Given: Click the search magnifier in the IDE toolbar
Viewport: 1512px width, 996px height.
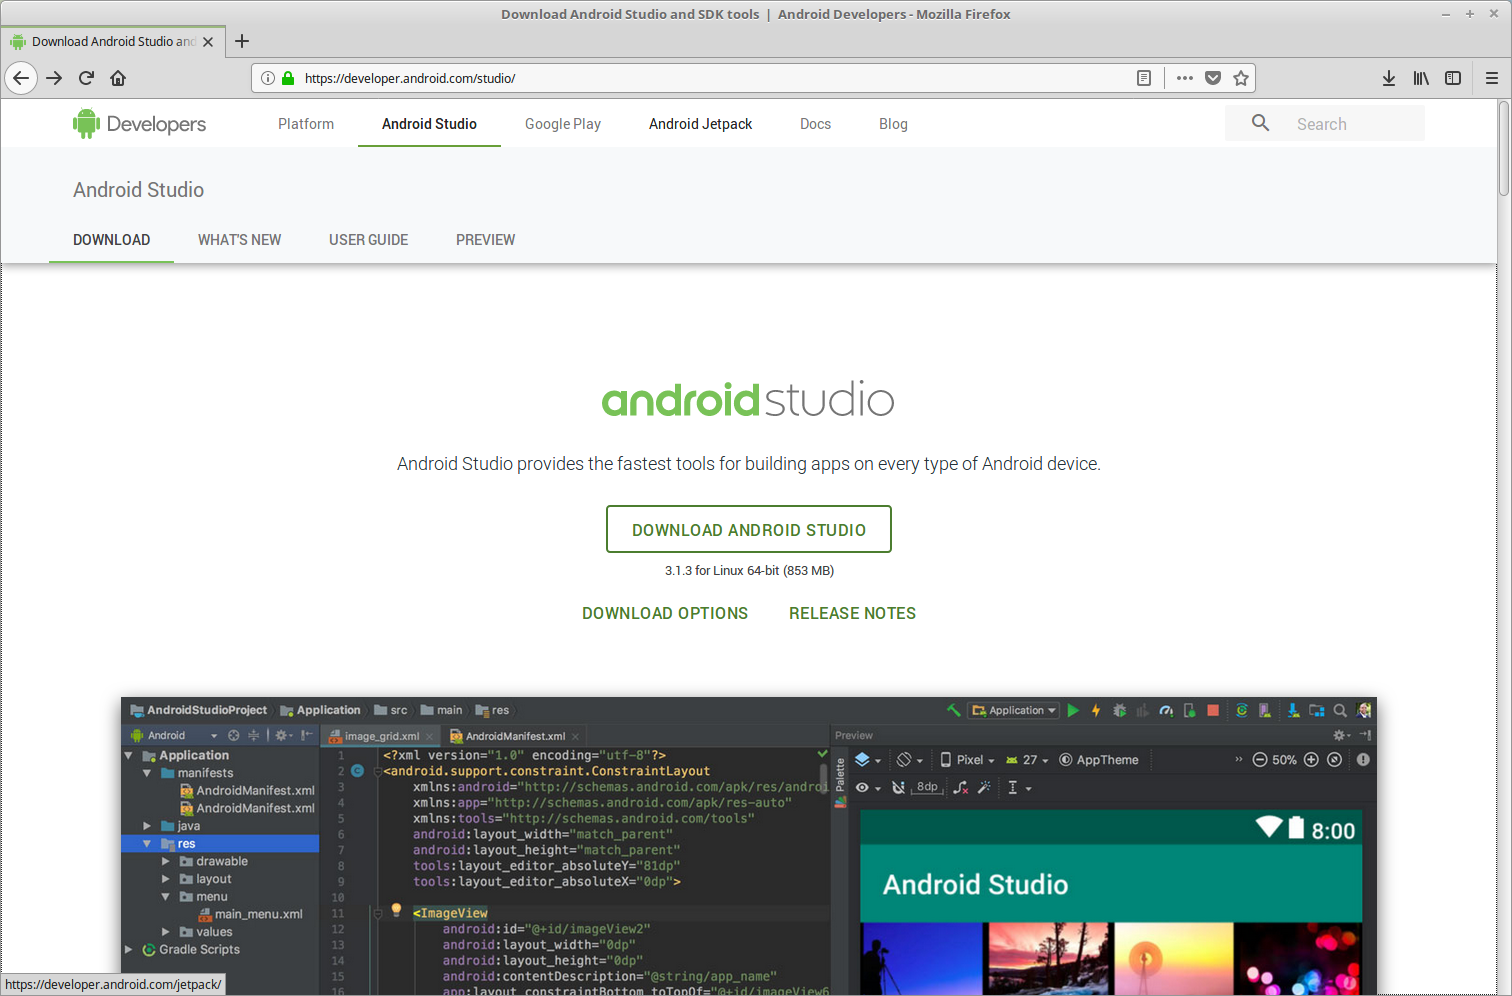Looking at the screenshot, I should point(1339,710).
